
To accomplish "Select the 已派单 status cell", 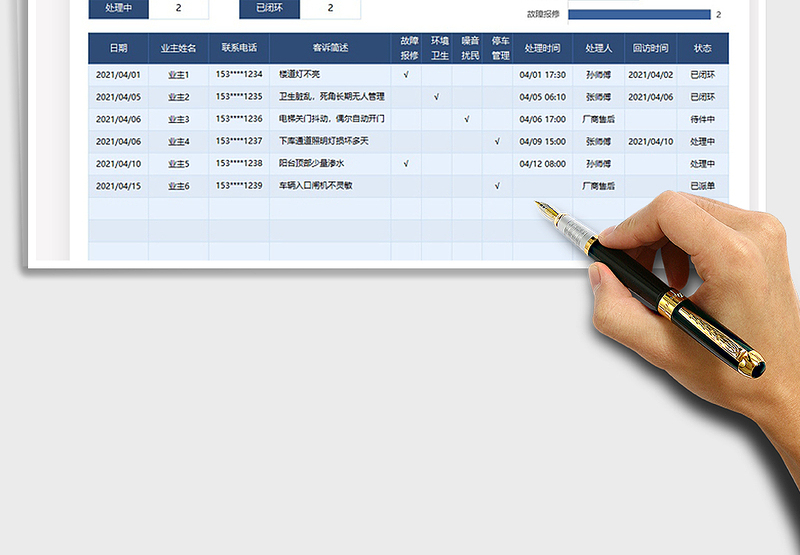I will pyautogui.click(x=702, y=185).
